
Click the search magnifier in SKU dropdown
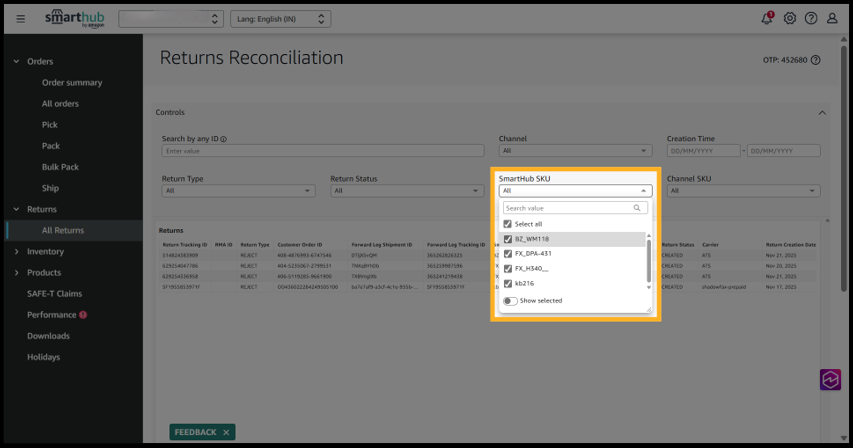click(637, 208)
